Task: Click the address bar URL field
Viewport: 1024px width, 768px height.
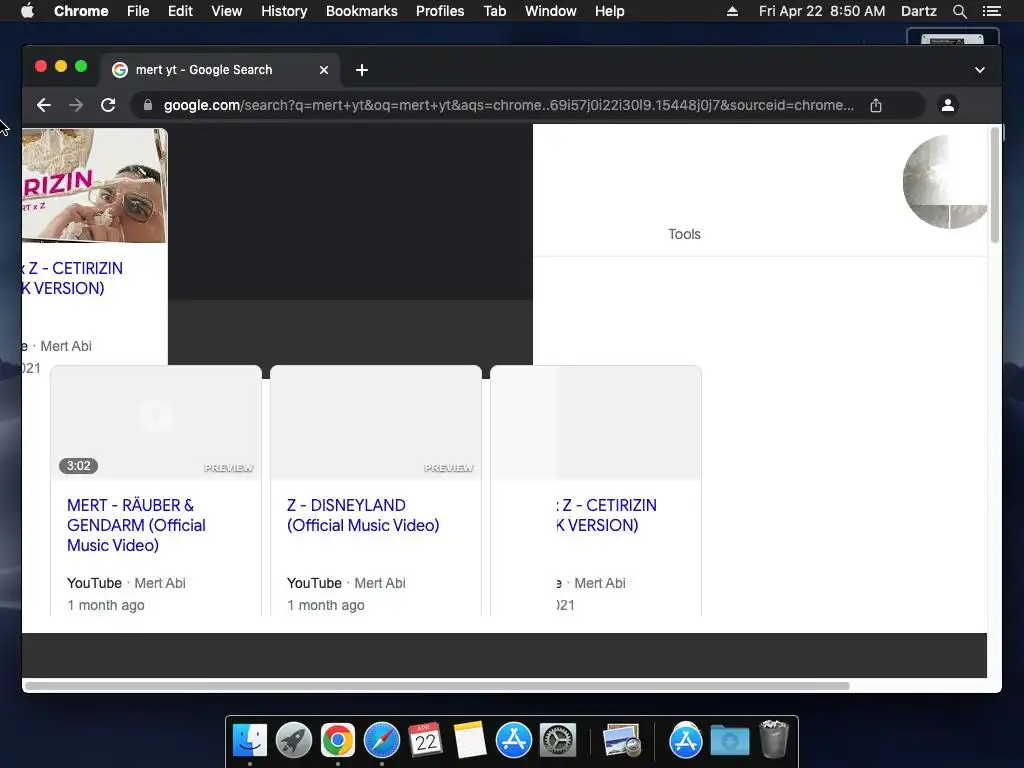Action: pos(508,105)
